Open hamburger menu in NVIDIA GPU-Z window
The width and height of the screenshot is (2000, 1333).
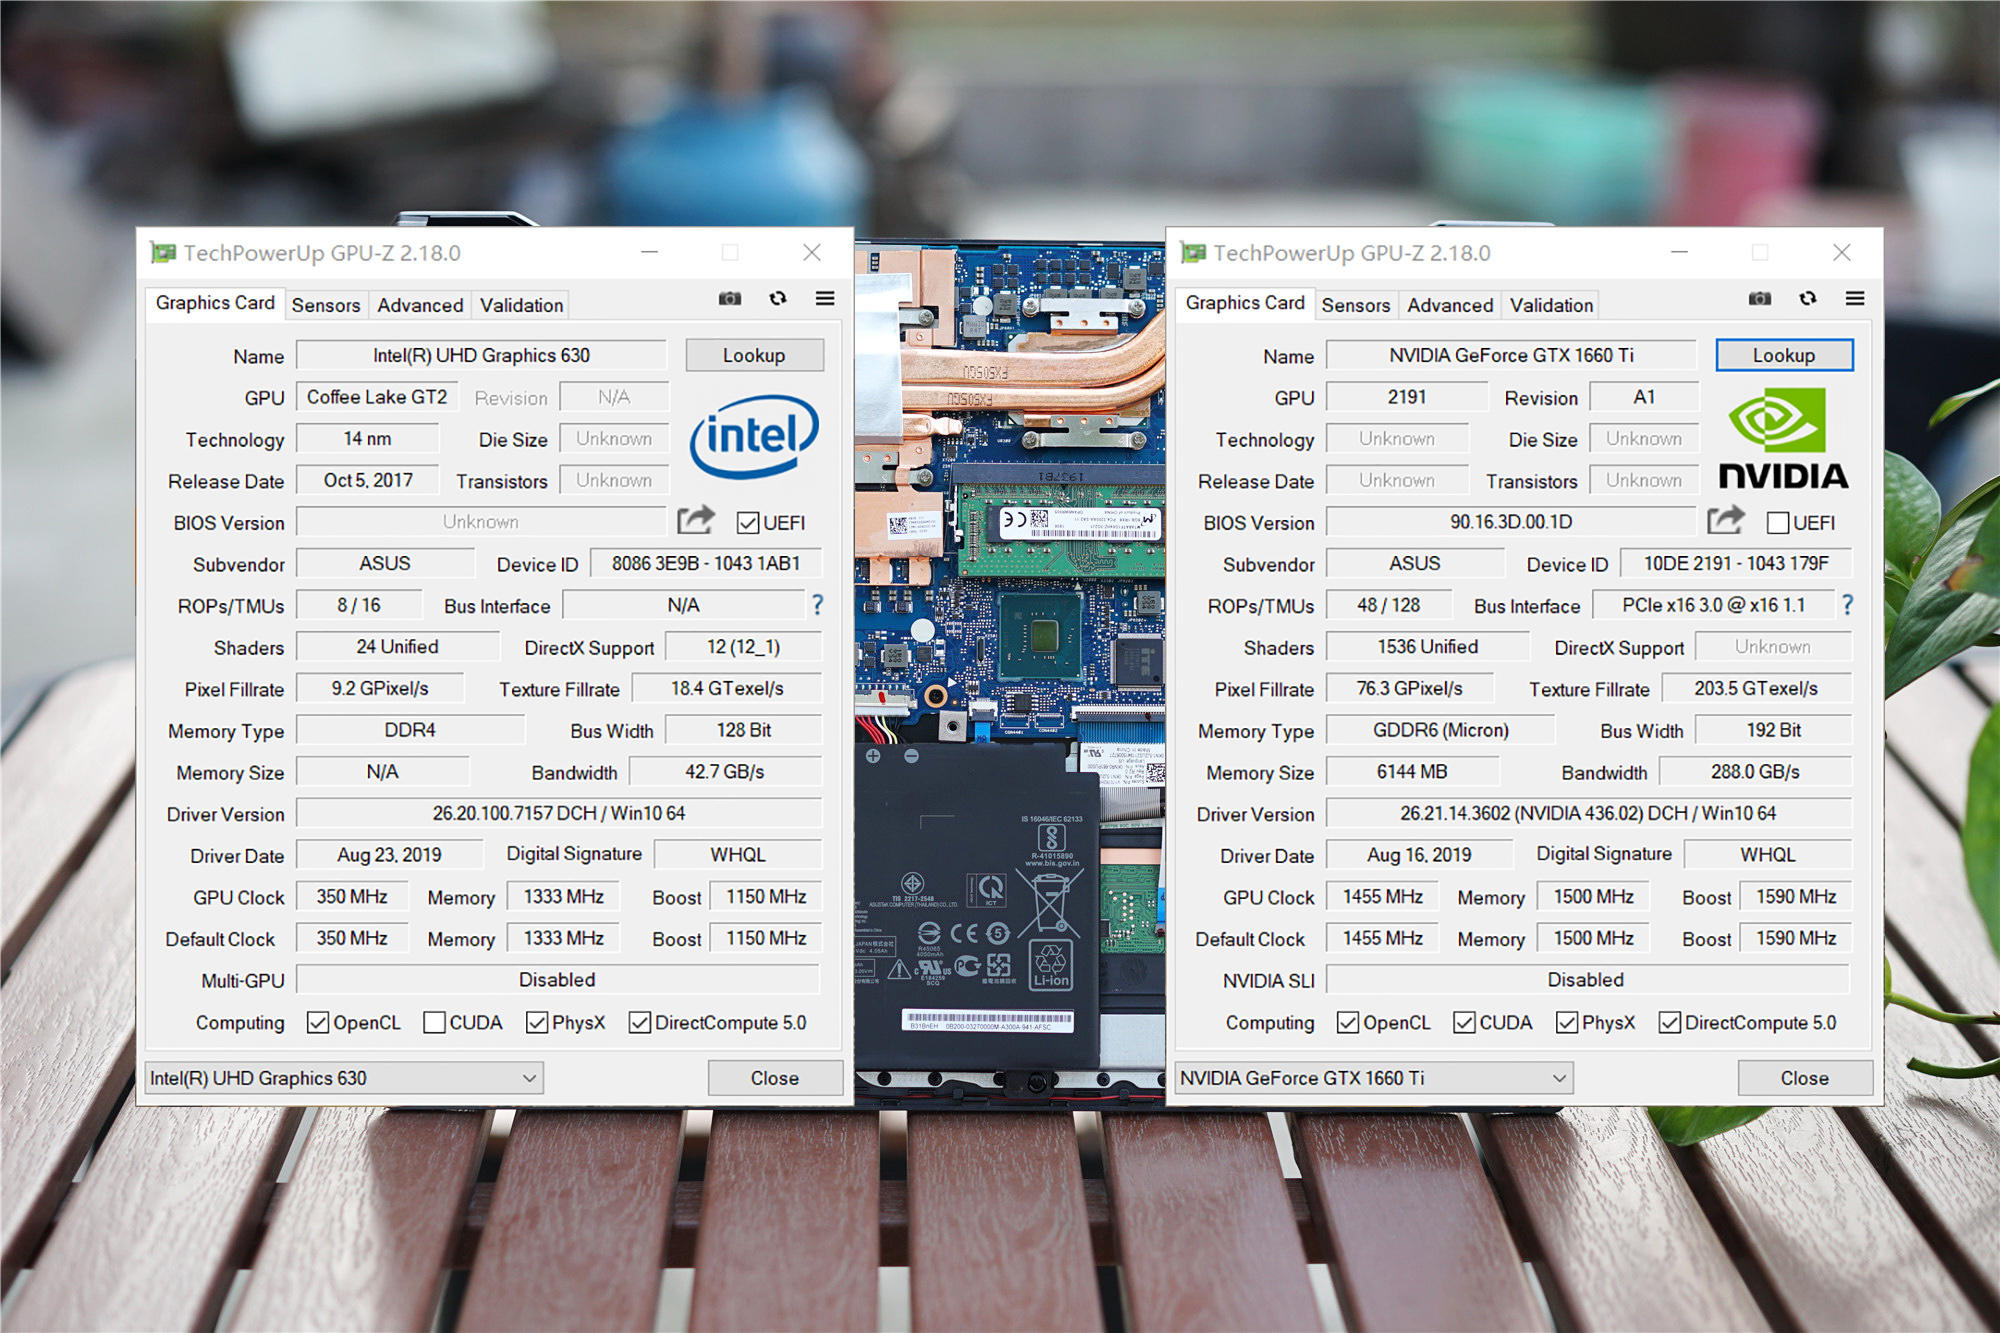point(1855,299)
